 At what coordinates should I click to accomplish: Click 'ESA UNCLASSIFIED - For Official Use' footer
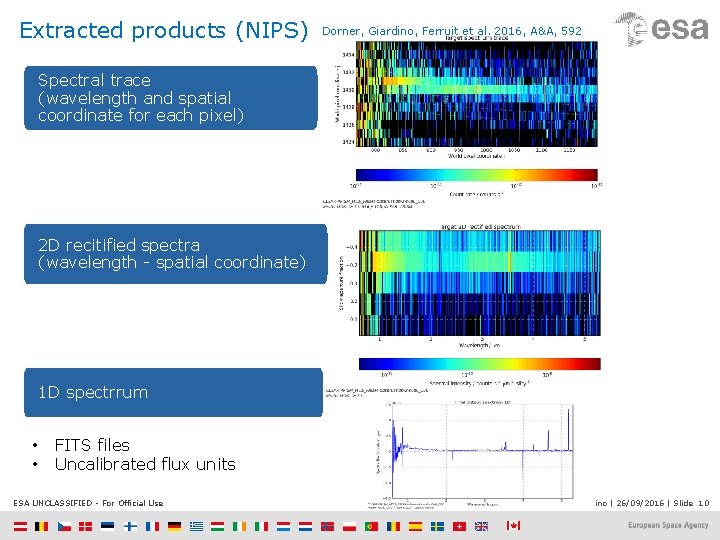click(x=88, y=503)
